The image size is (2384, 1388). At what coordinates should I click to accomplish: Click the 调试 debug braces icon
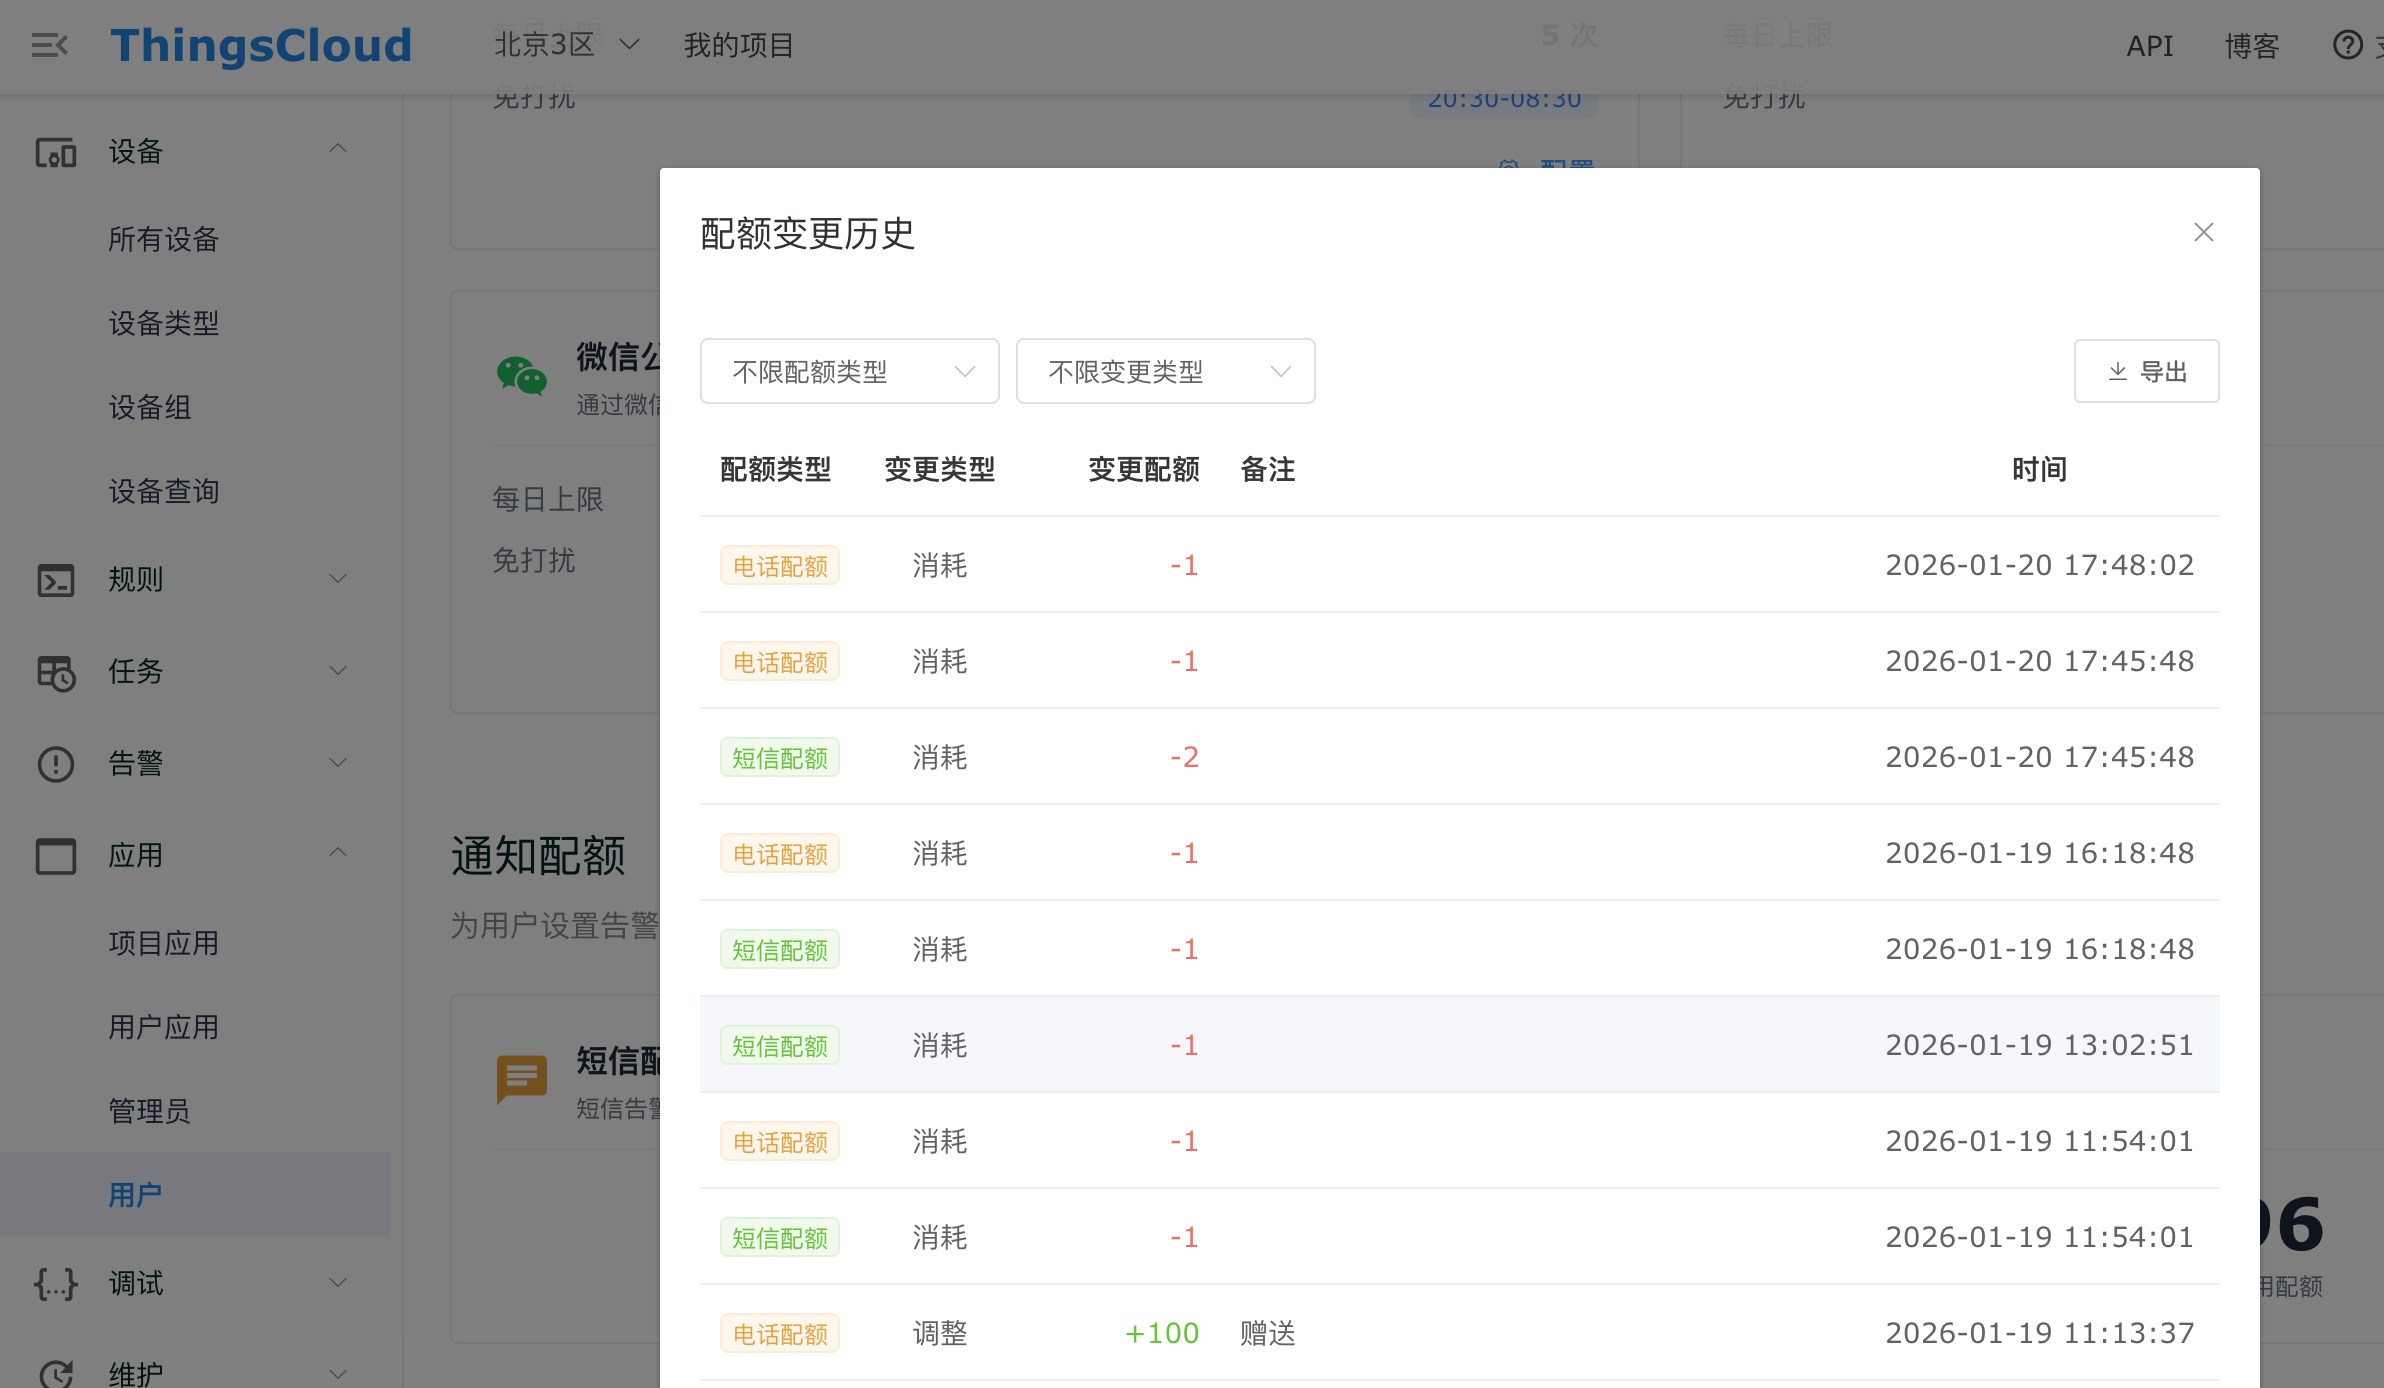[56, 1283]
